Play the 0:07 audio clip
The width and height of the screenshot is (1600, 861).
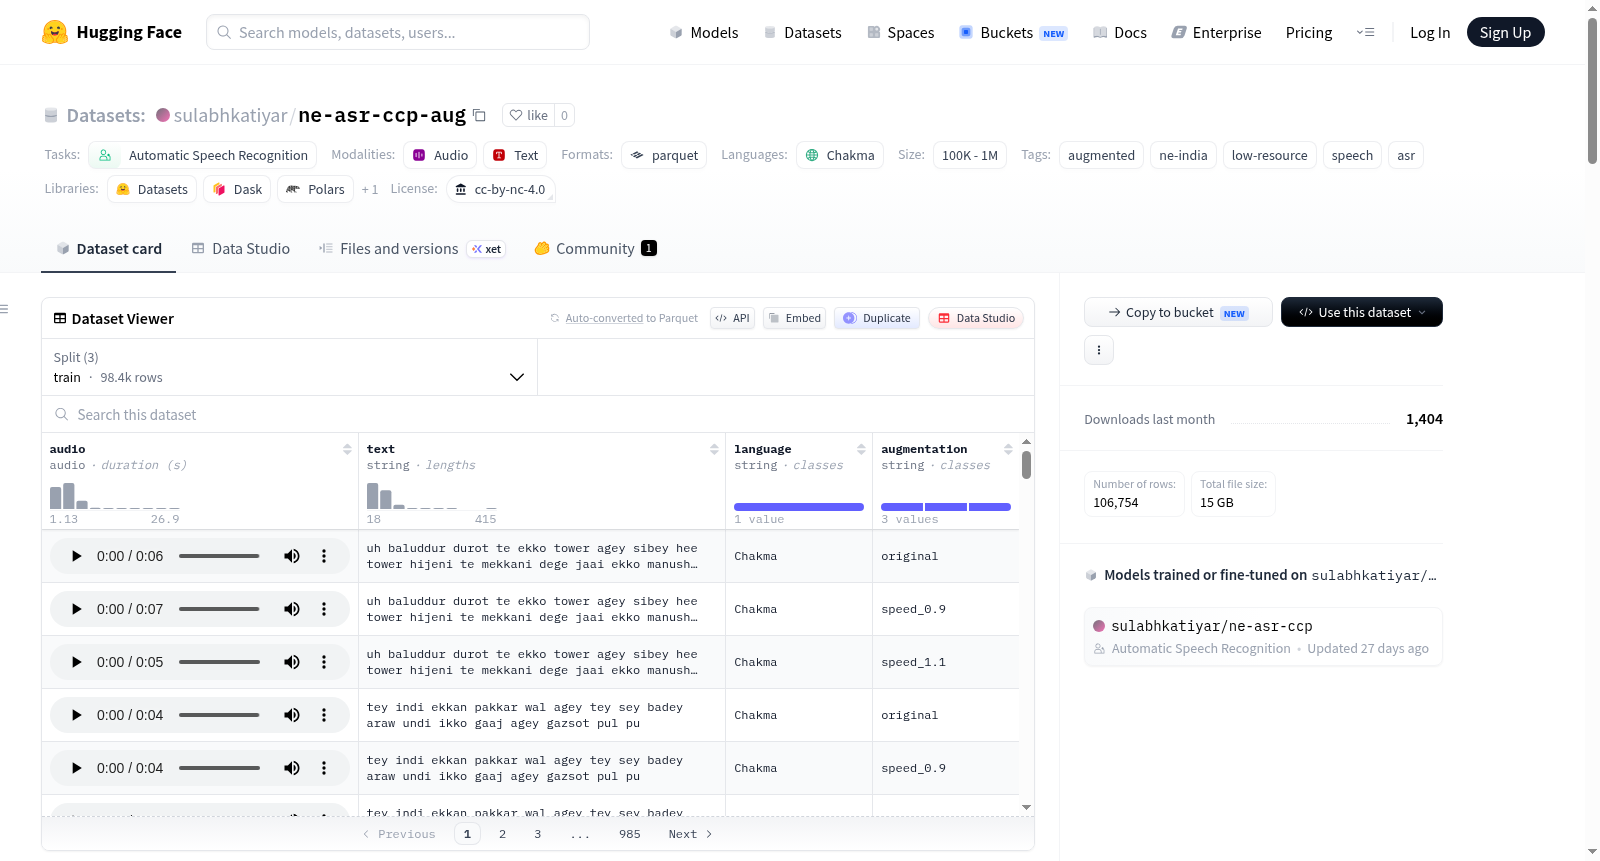click(76, 609)
